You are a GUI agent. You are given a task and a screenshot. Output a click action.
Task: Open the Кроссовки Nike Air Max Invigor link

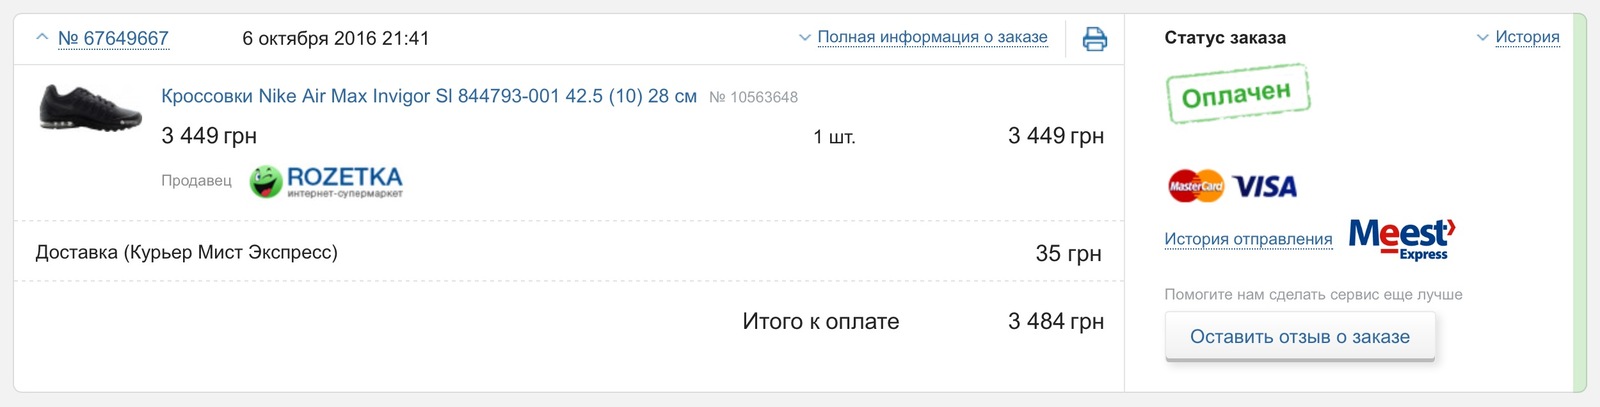(x=429, y=96)
